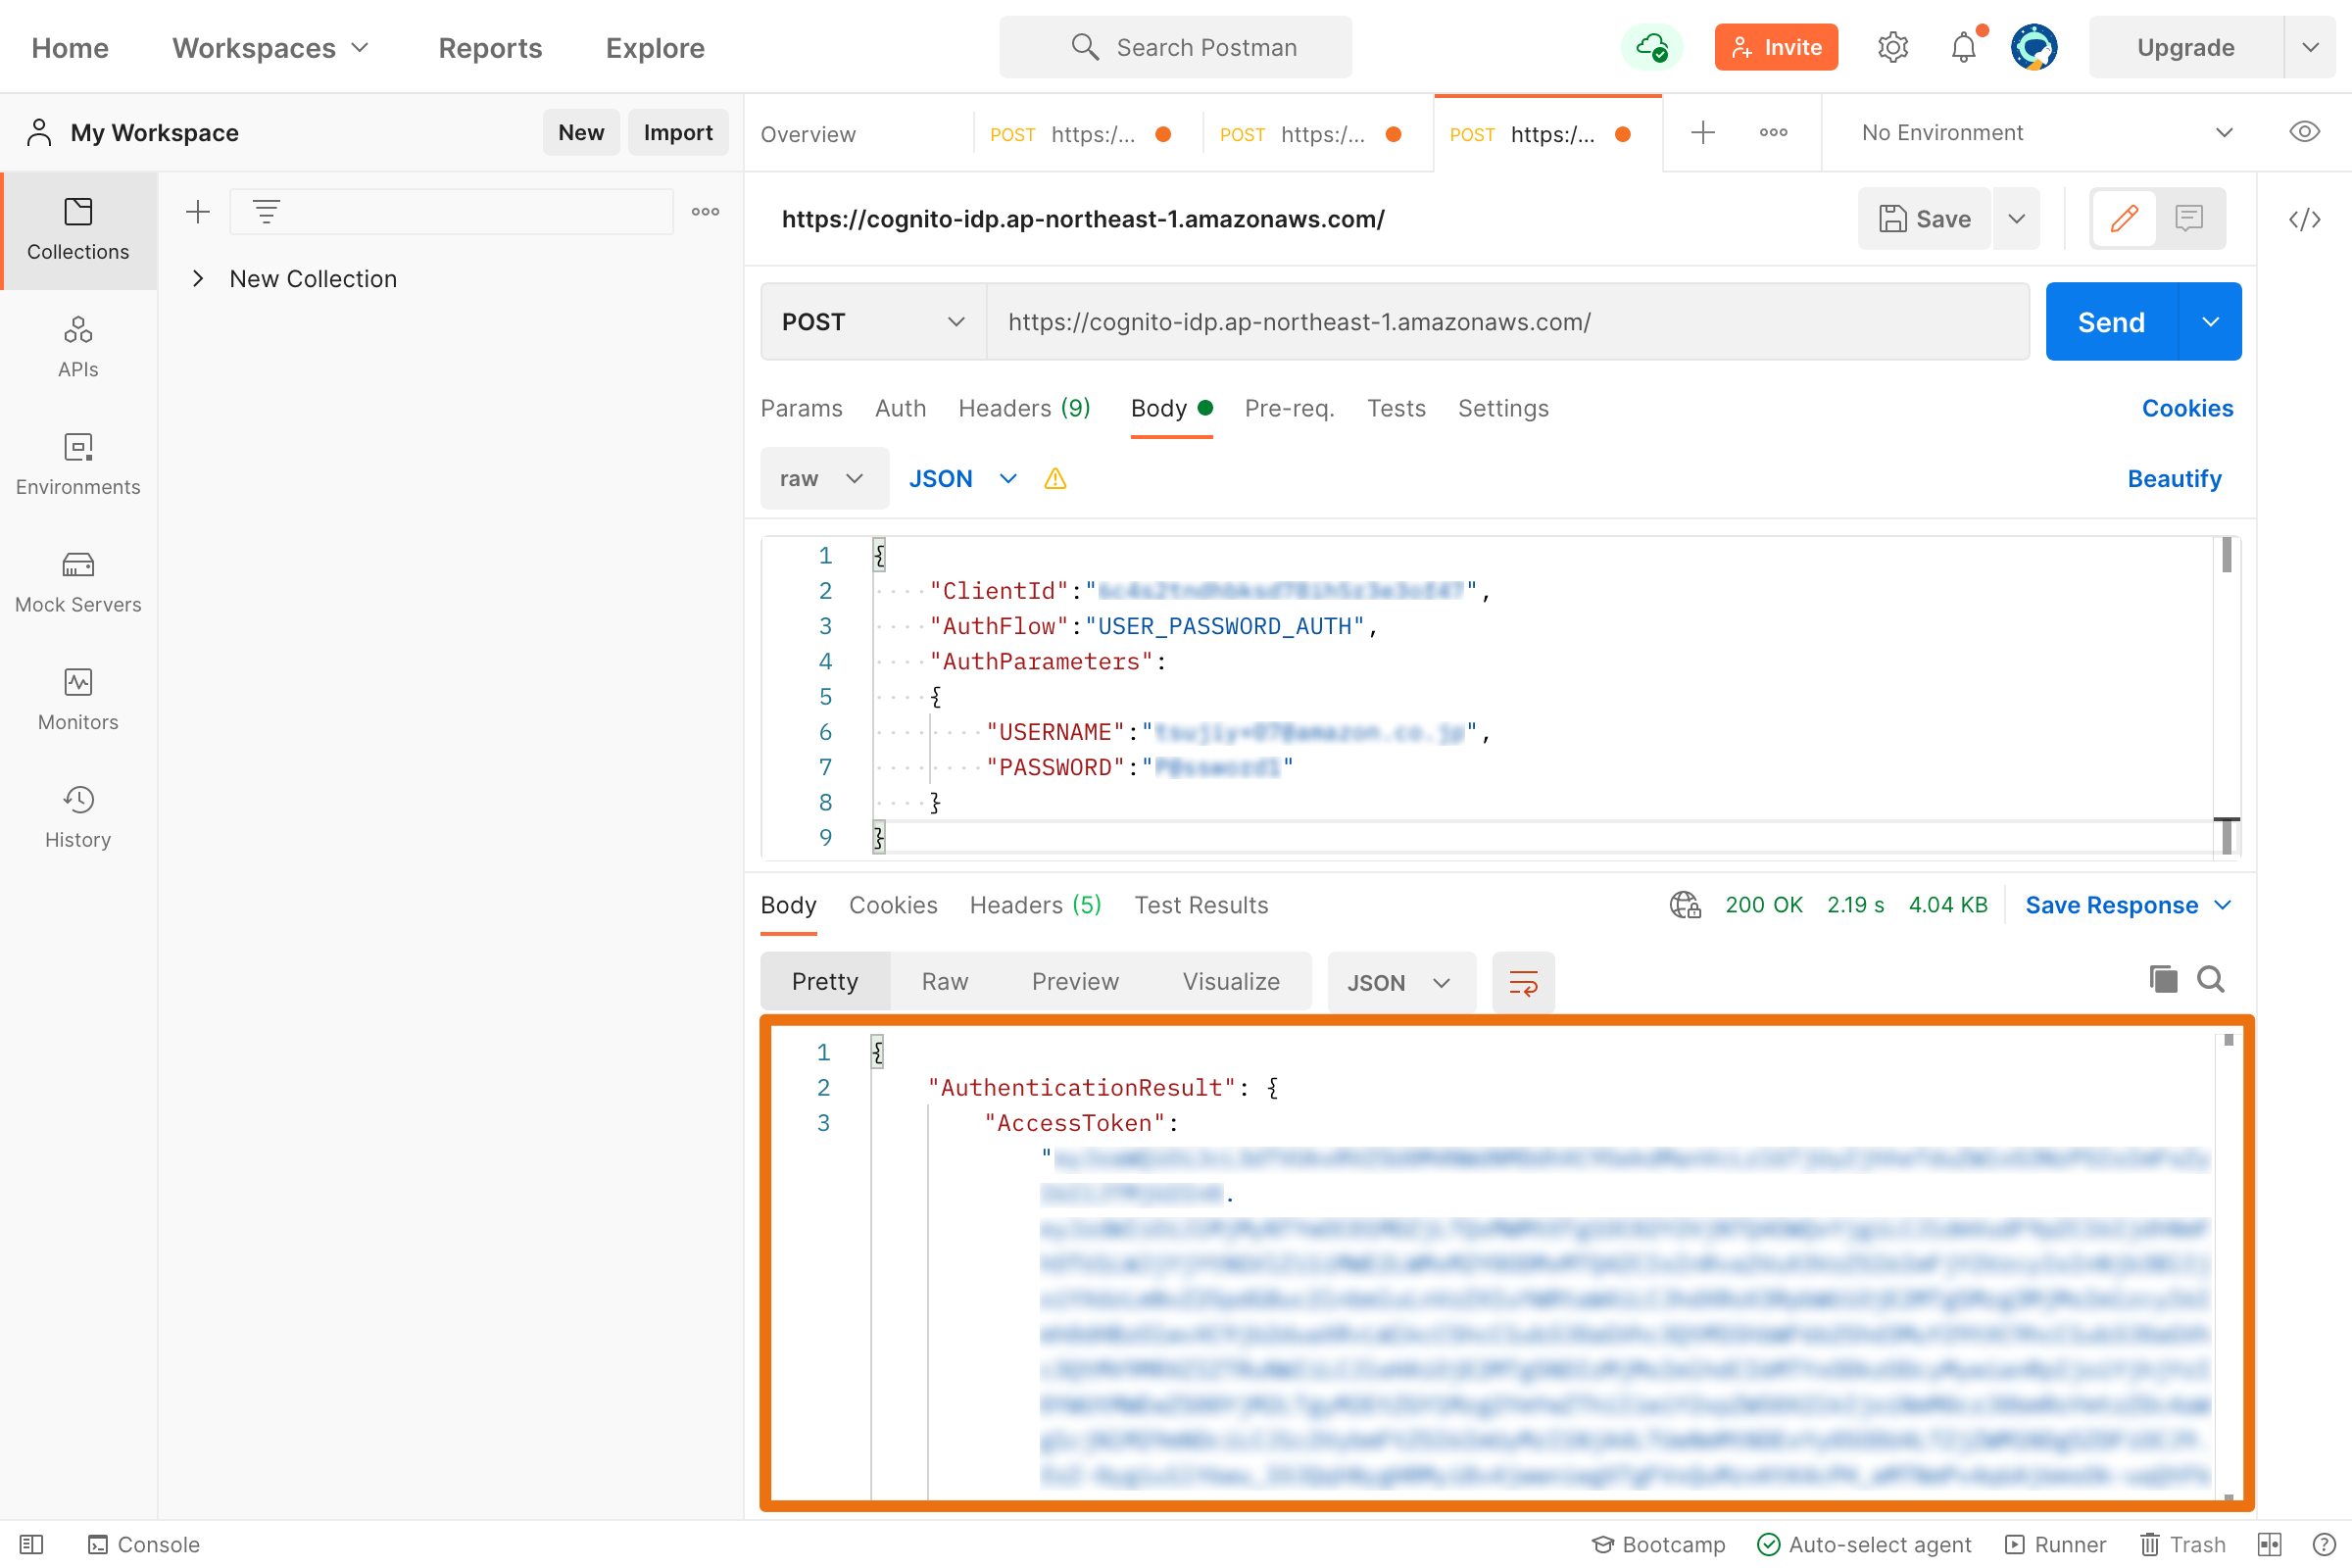
Task: Search within the response body
Action: pyautogui.click(x=2211, y=979)
